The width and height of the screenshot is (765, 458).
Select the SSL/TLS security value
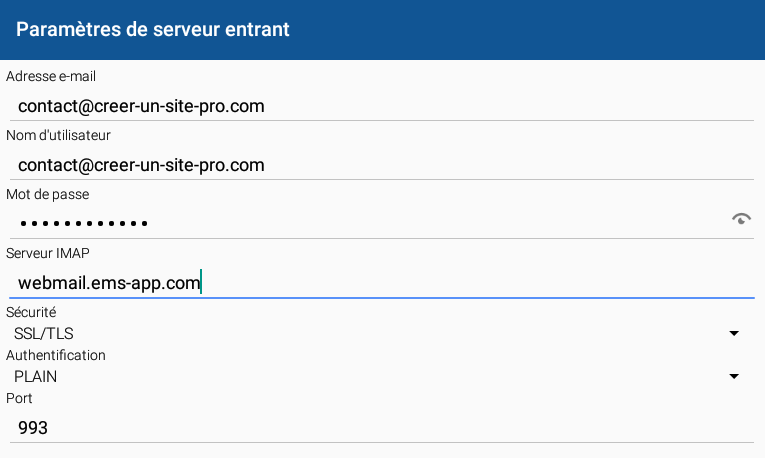(44, 334)
